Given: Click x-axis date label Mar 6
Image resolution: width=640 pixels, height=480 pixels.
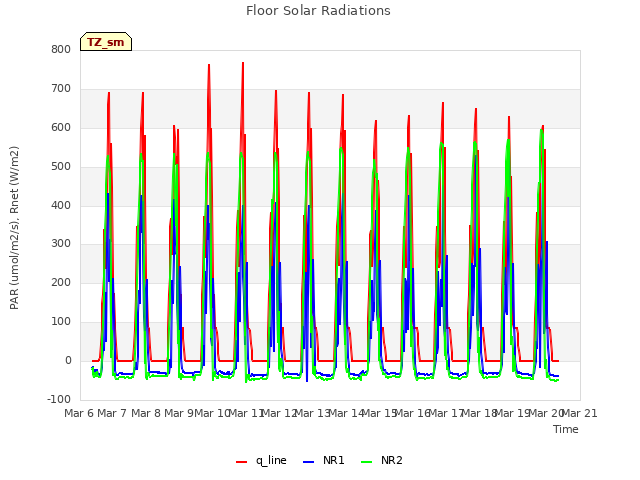Looking at the screenshot, I should [x=79, y=413].
